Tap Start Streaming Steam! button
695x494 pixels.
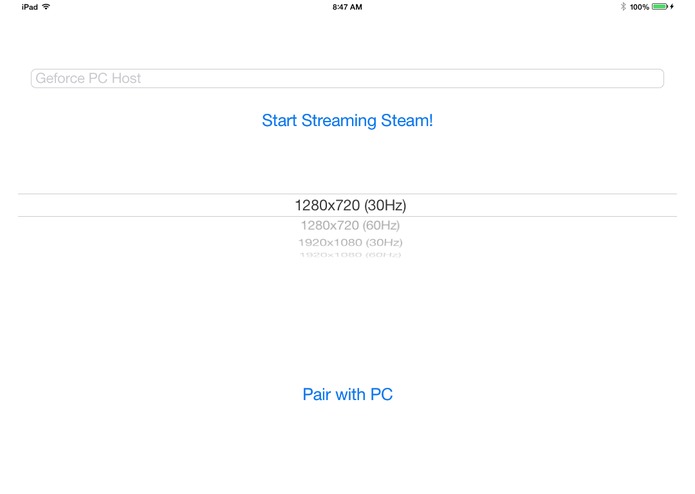coord(347,121)
